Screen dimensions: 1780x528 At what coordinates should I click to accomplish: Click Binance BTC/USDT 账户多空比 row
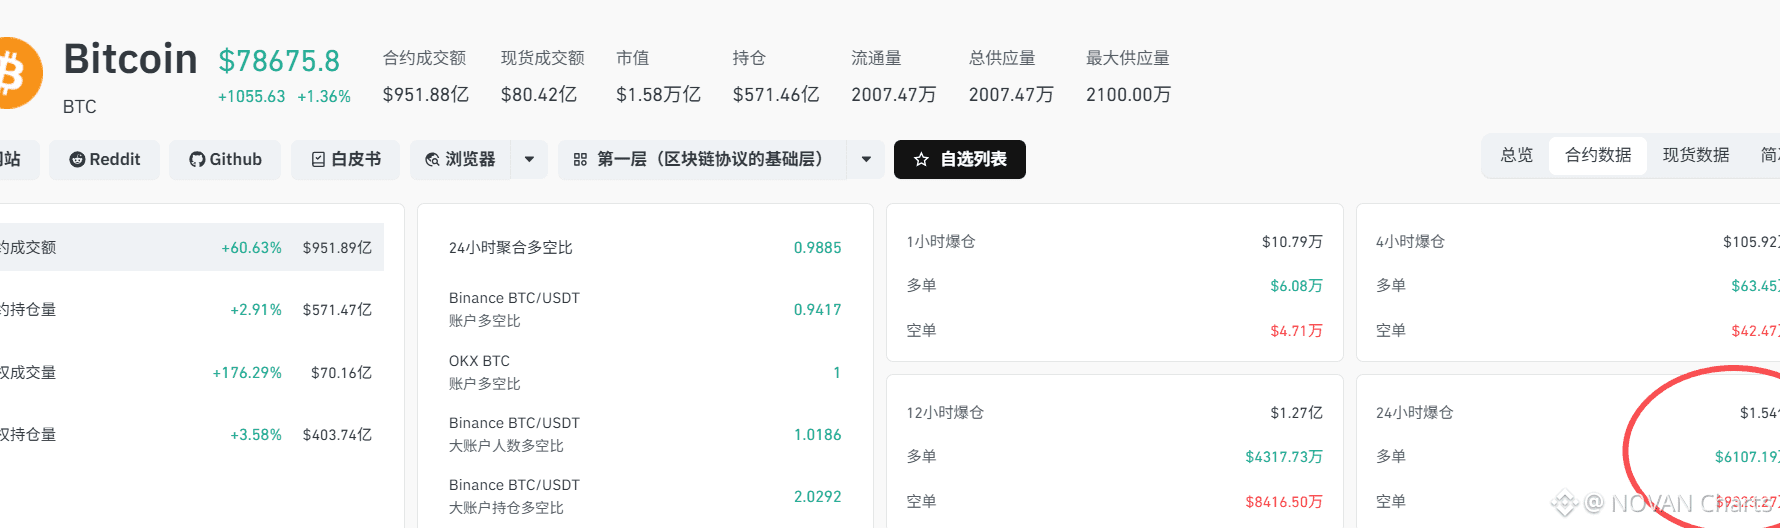pos(645,309)
